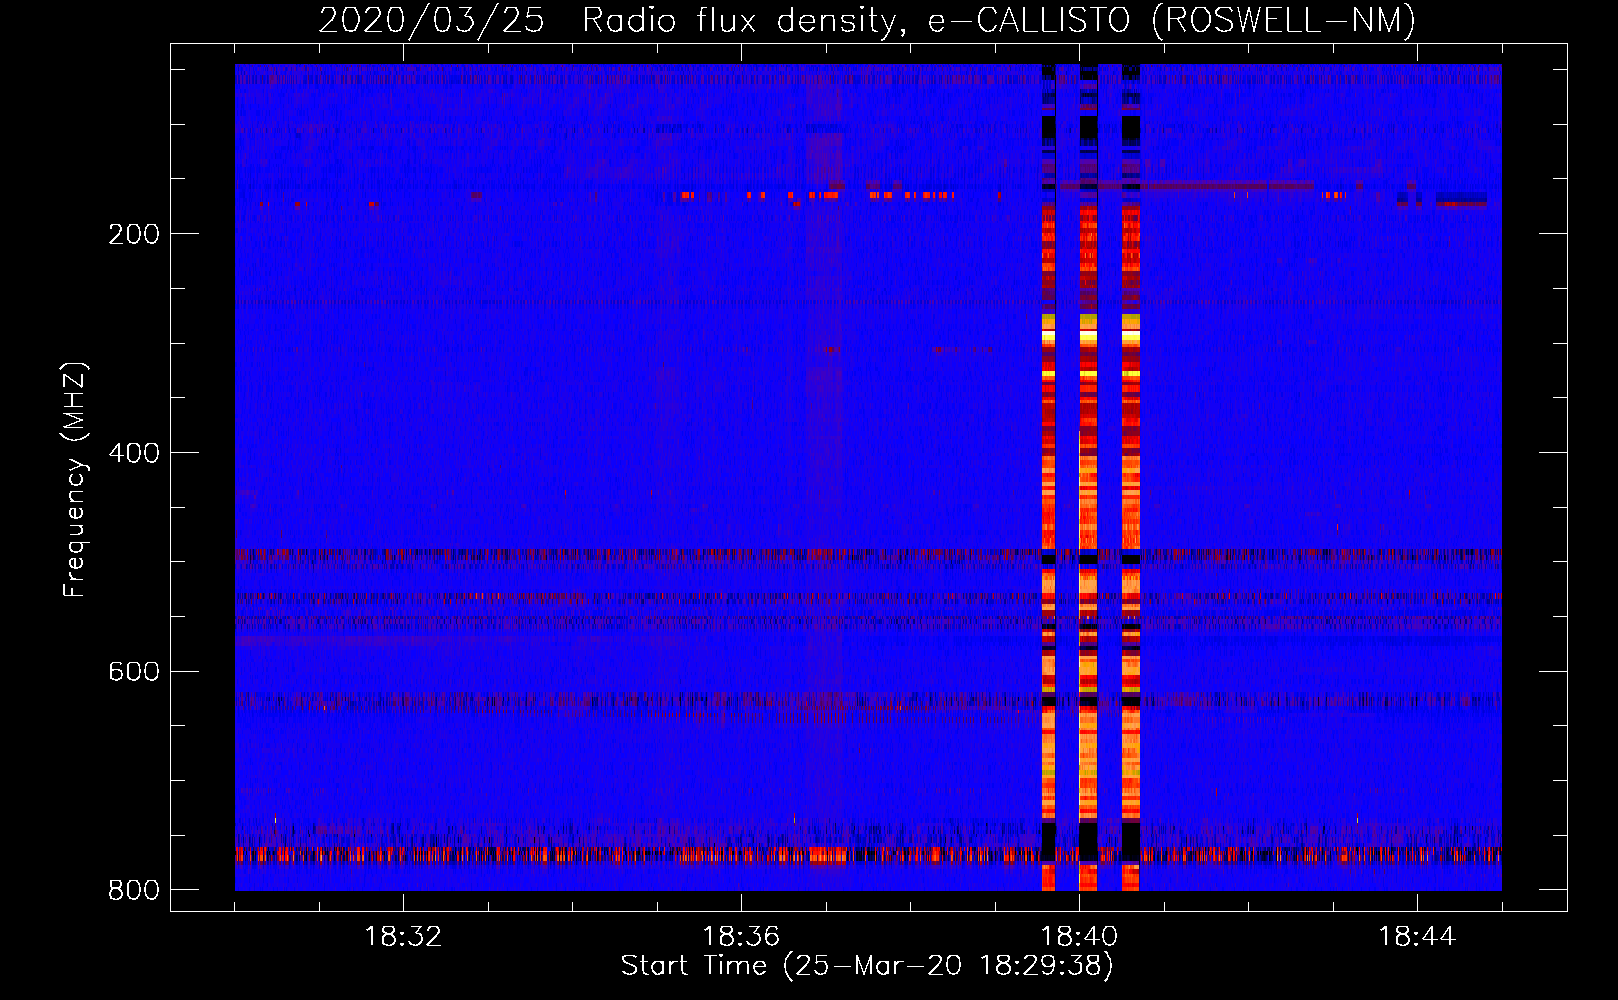Select the 18:40 time tick label
The image size is (1618, 1000).
(x=1079, y=937)
